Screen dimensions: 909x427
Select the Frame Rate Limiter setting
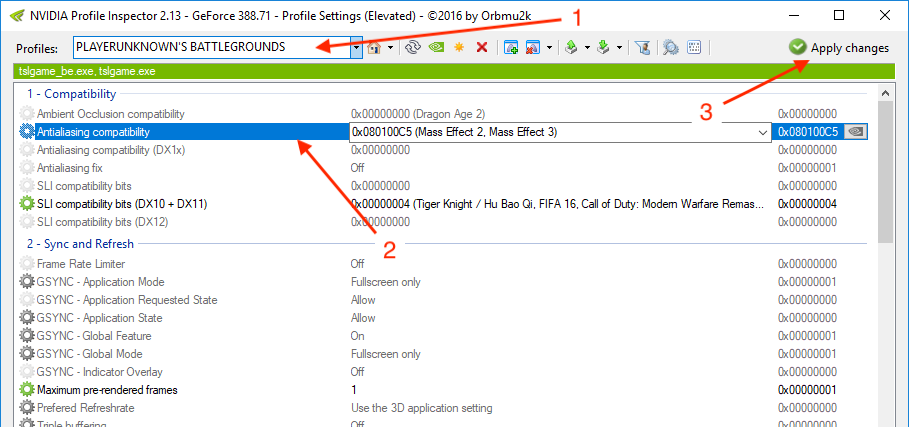(443, 264)
